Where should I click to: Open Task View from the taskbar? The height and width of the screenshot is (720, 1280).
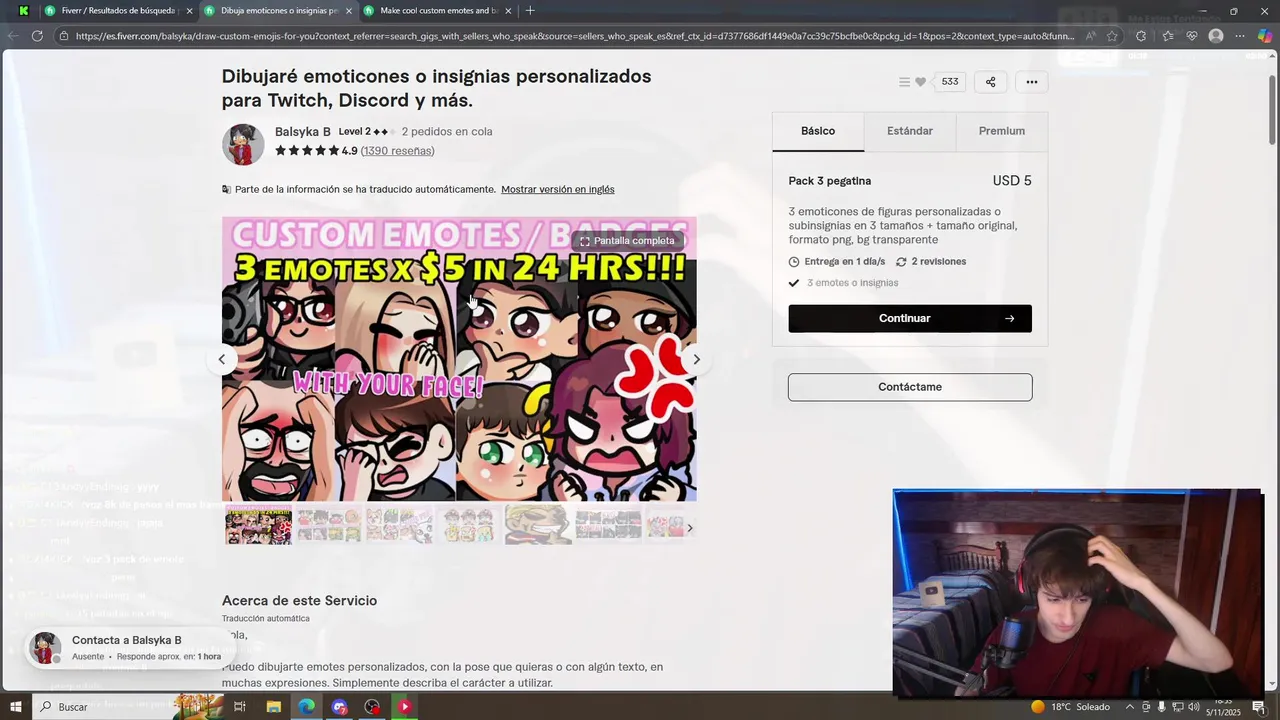pos(240,707)
